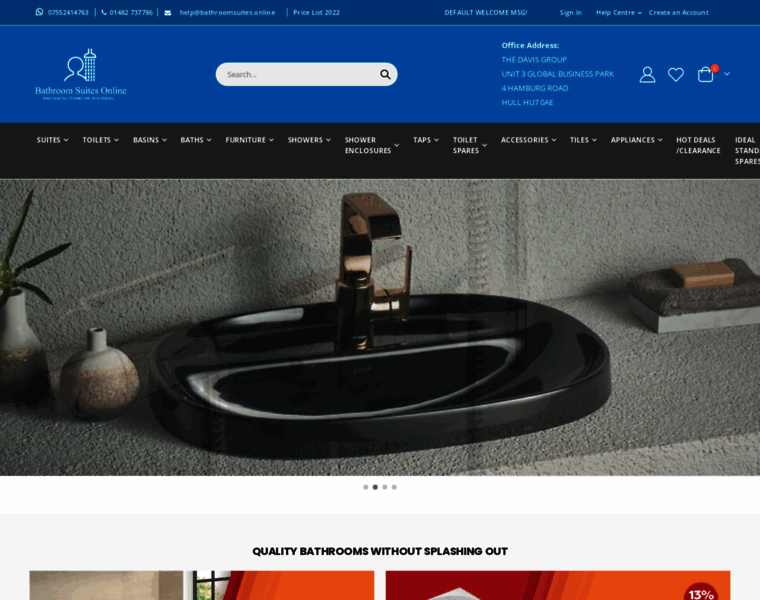The width and height of the screenshot is (760, 600).
Task: Click WhatsApp number 07552414763
Action: coord(68,13)
